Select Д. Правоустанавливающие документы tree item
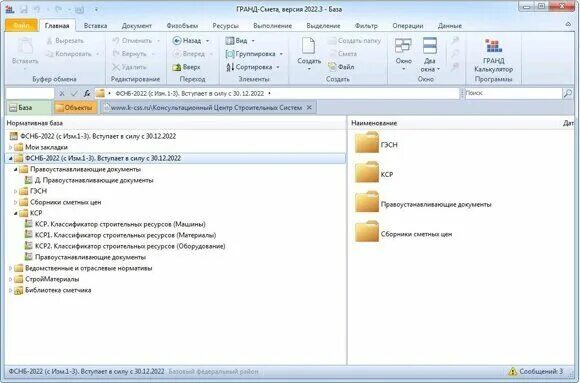The width and height of the screenshot is (580, 383). (x=94, y=181)
